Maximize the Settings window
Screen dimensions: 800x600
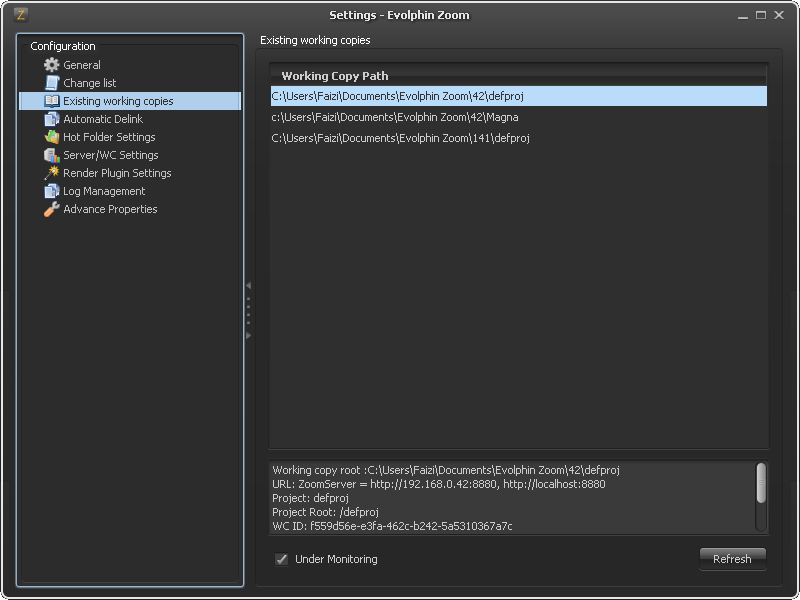(x=761, y=15)
